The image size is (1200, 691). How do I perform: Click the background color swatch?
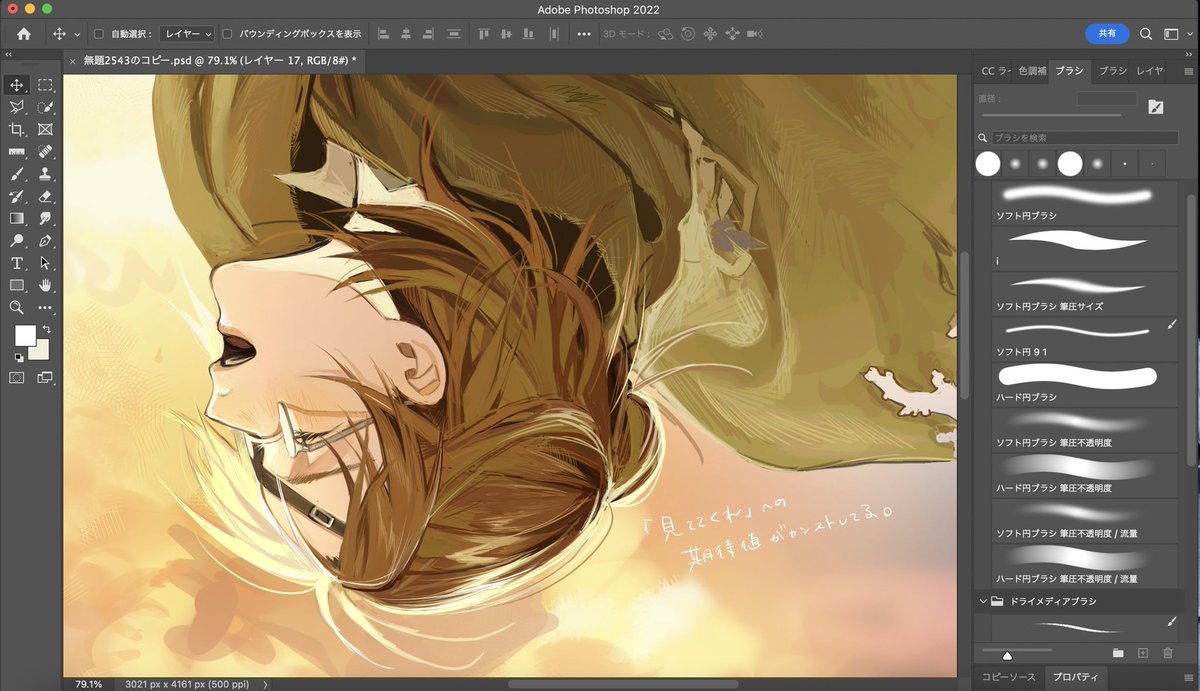42,351
